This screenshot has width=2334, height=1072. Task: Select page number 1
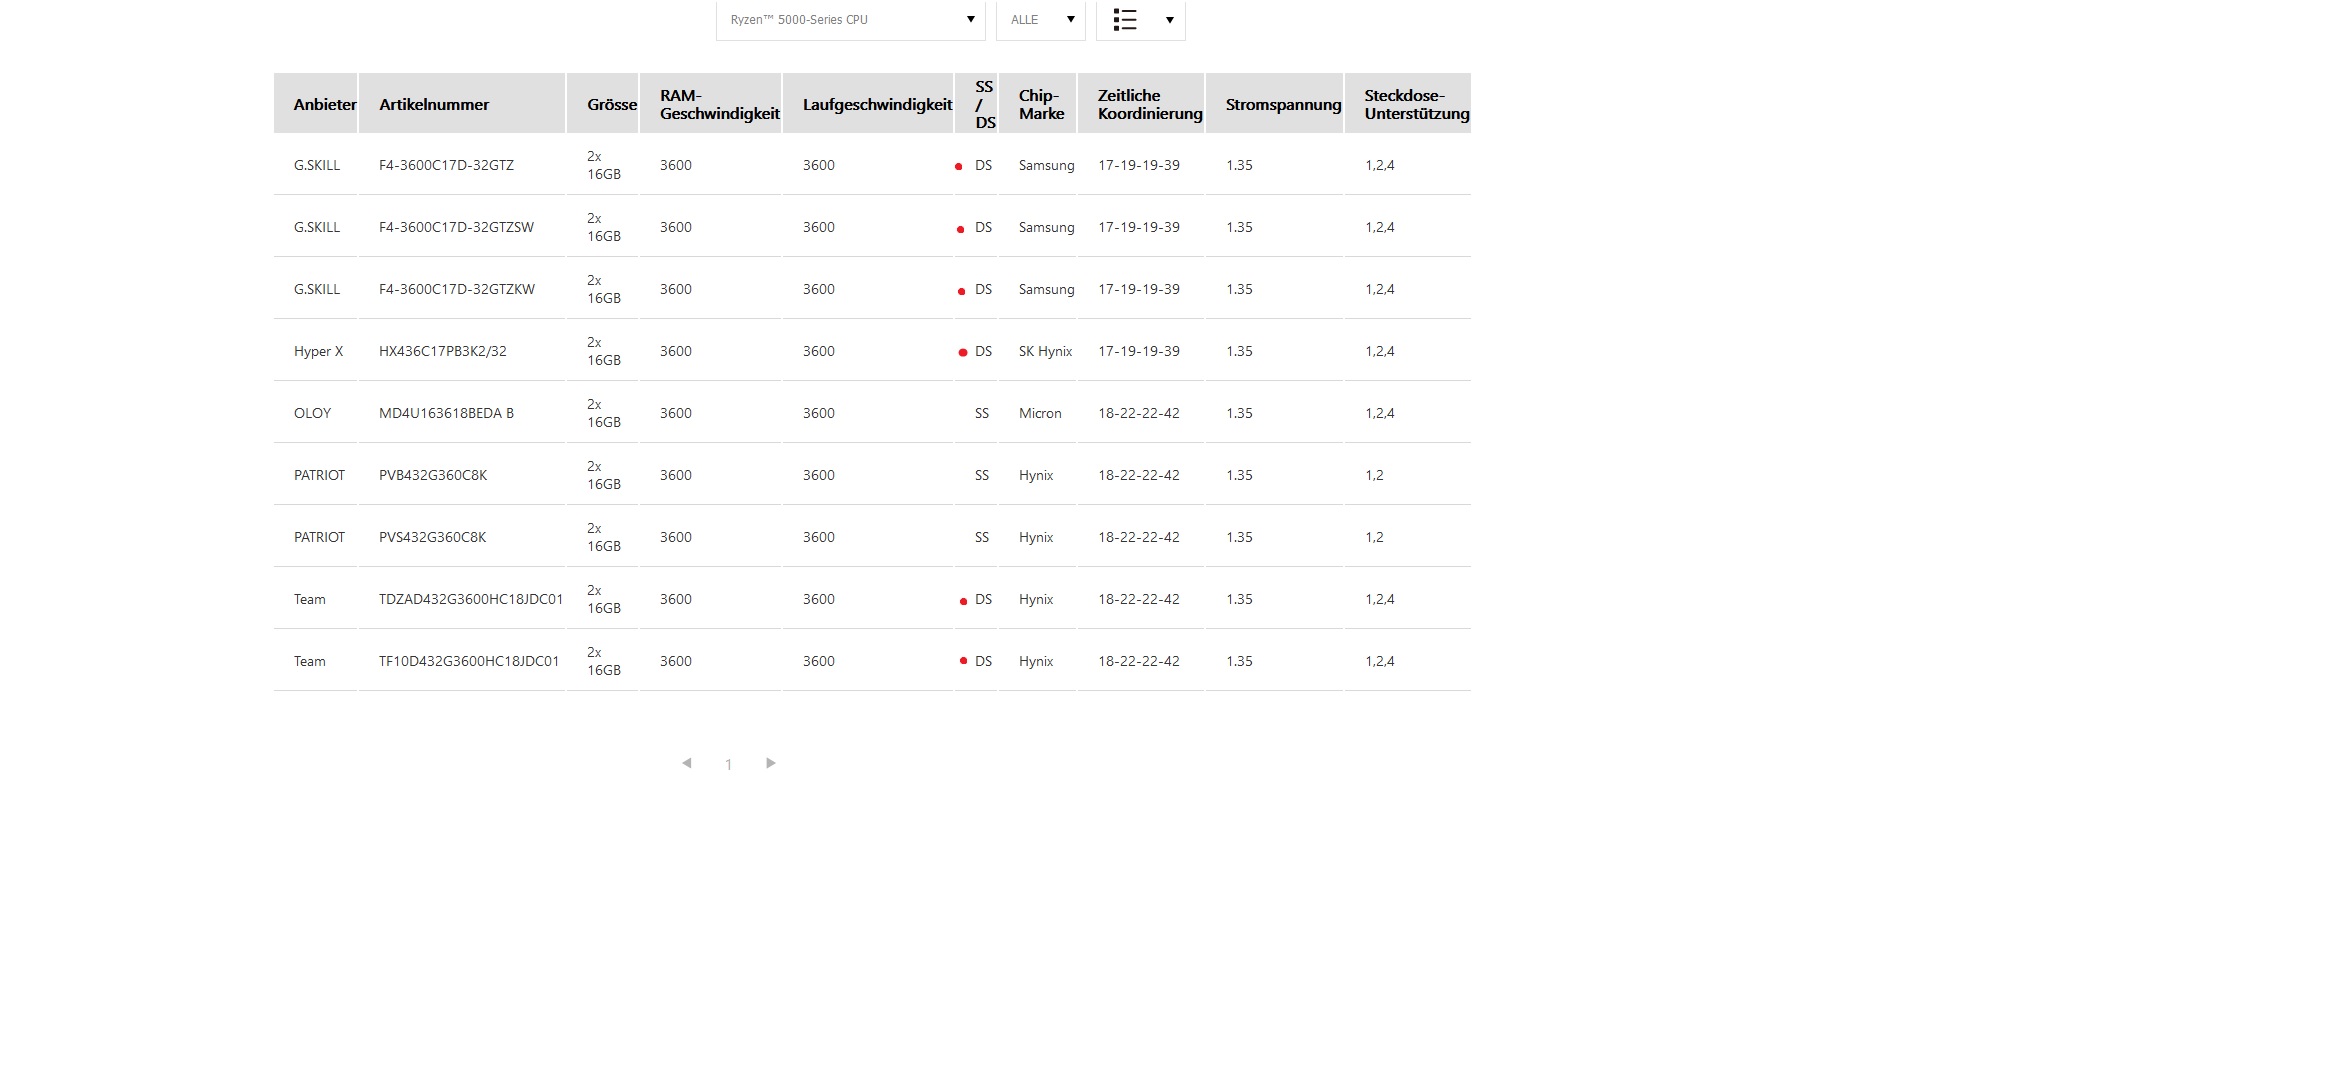click(729, 765)
